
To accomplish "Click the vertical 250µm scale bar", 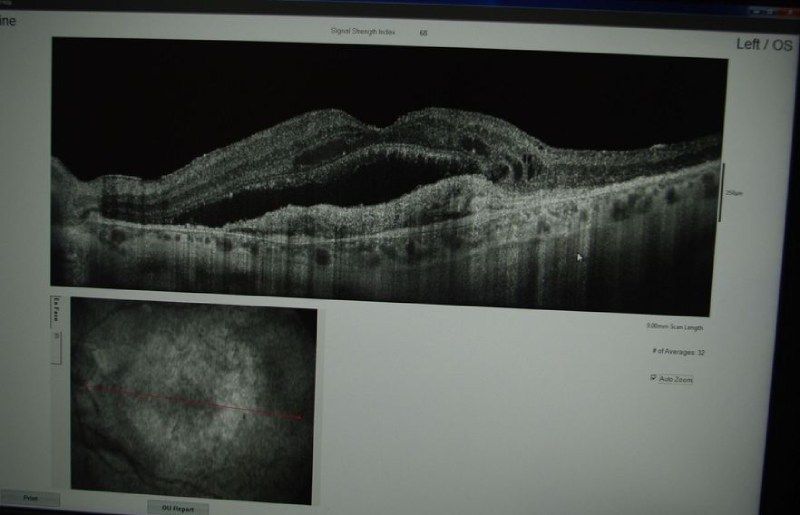I will click(x=721, y=192).
